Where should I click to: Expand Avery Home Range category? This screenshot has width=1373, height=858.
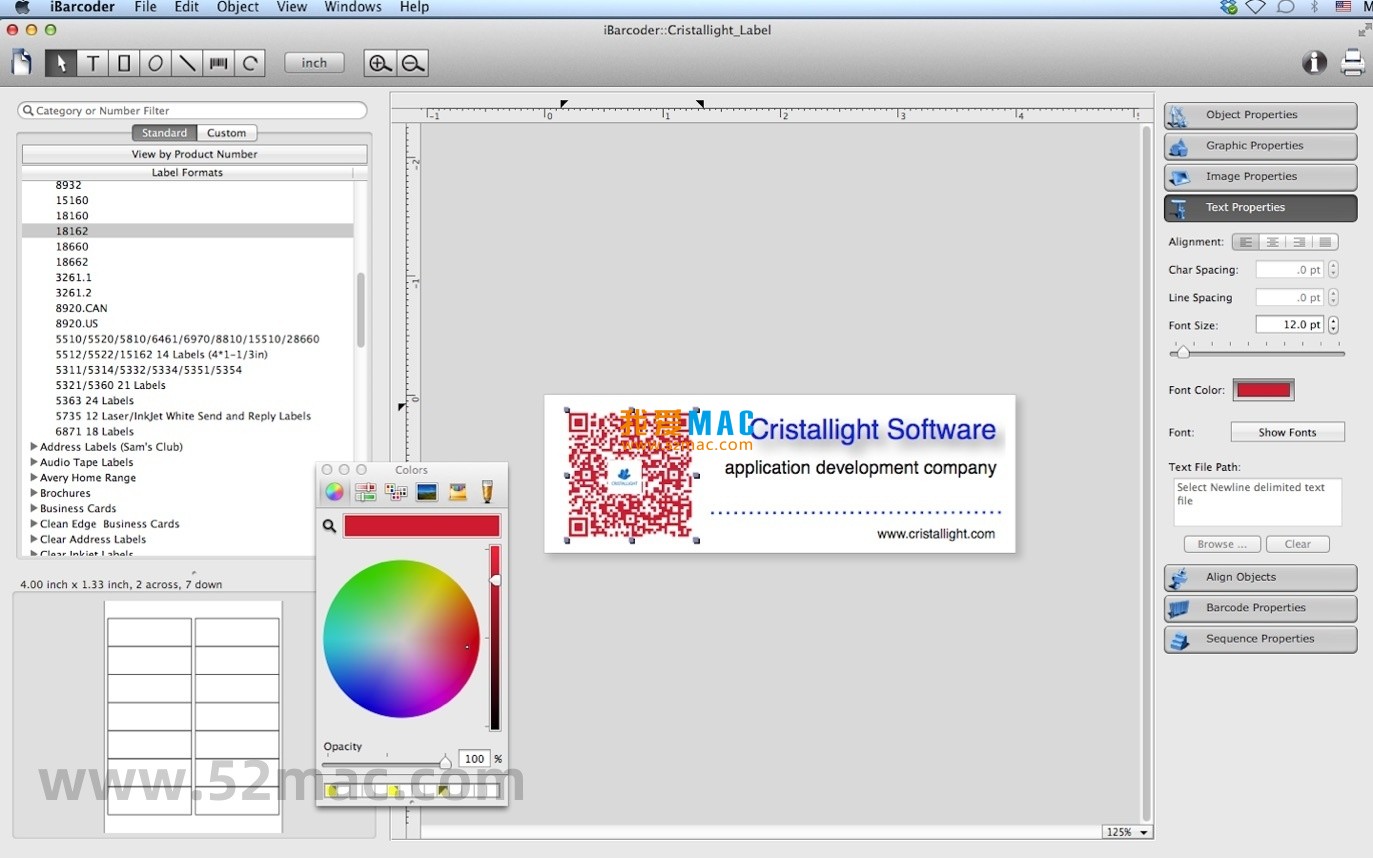click(x=34, y=478)
